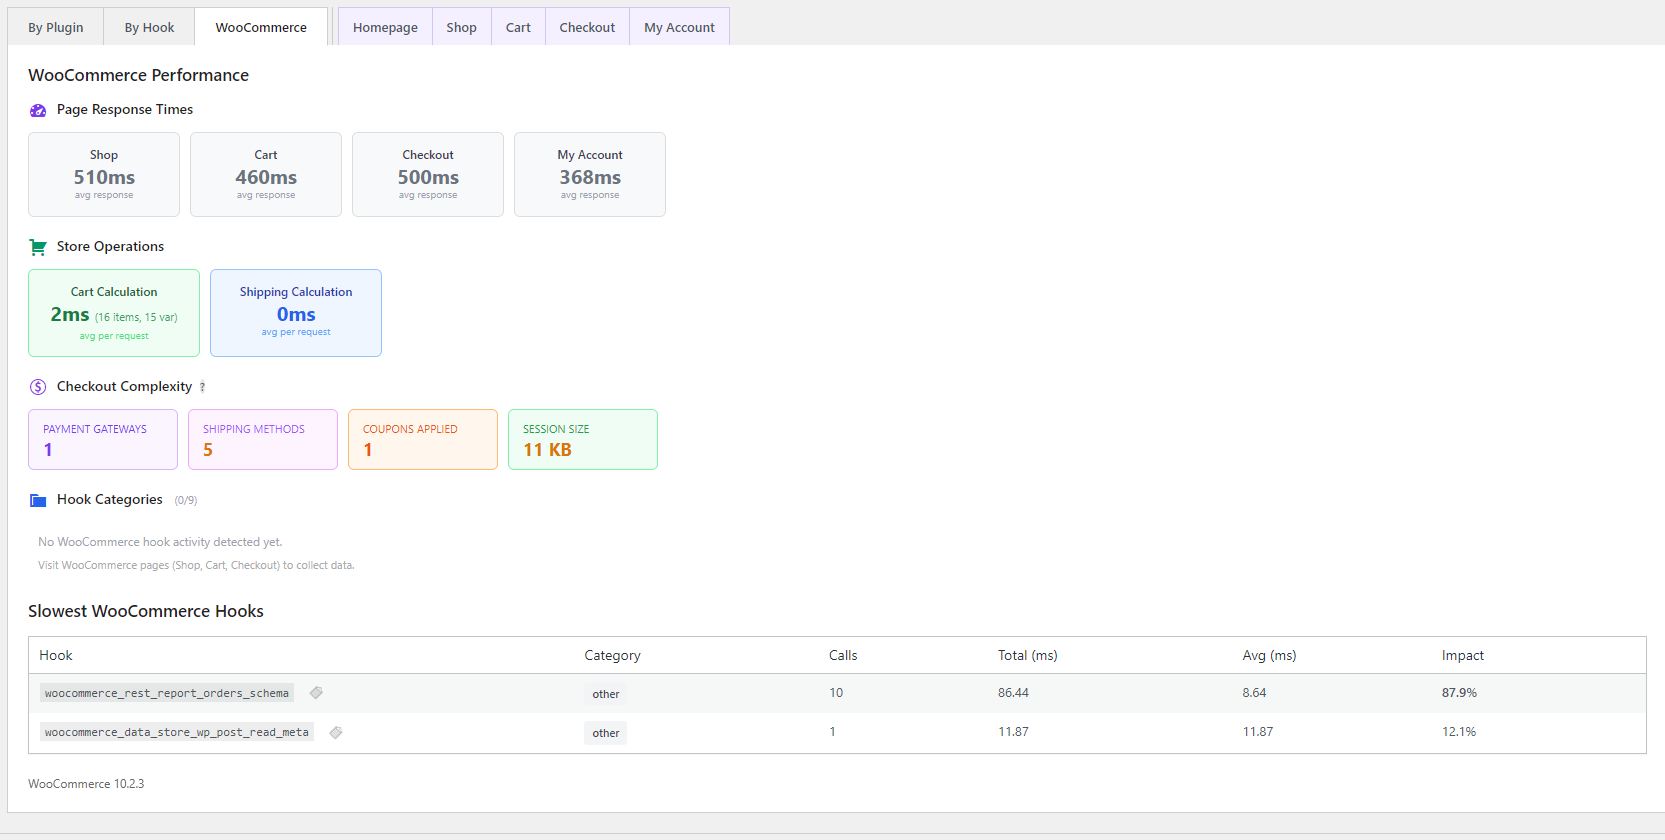Image resolution: width=1665 pixels, height=840 pixels.
Task: Click the 'other' category badge for orders_schema row
Action: tap(606, 694)
